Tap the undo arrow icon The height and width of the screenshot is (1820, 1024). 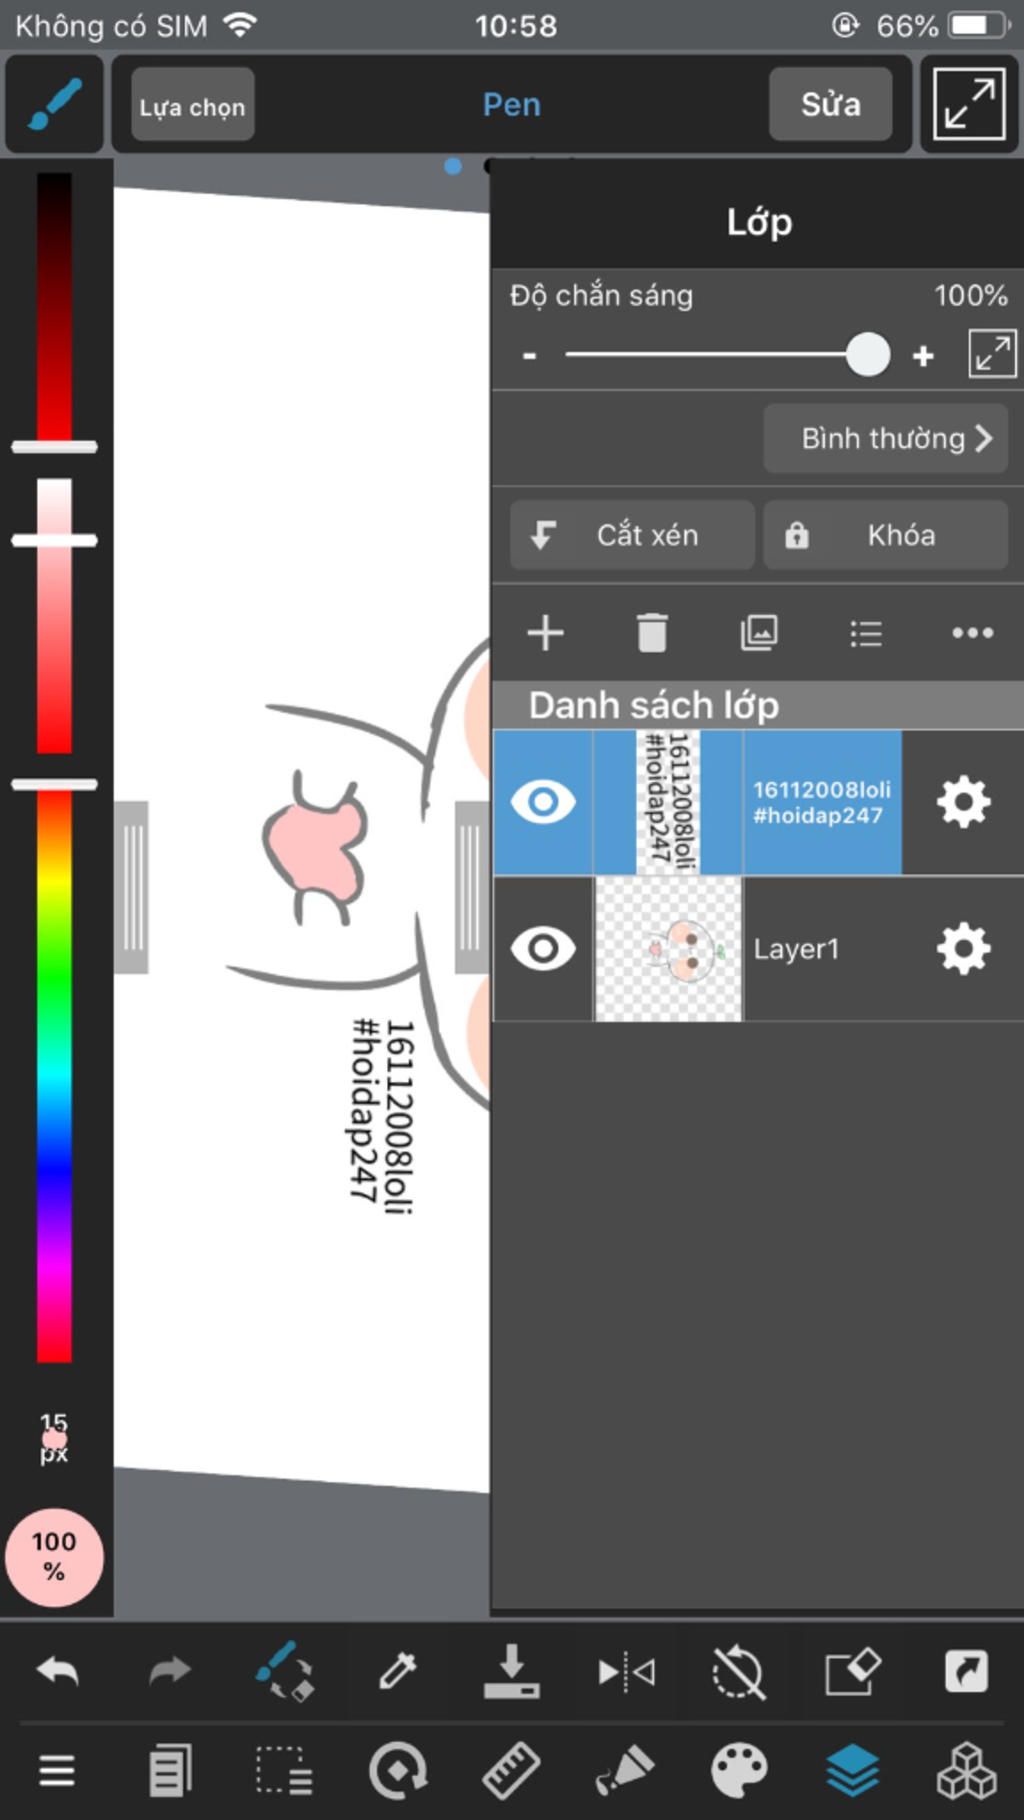click(57, 1670)
